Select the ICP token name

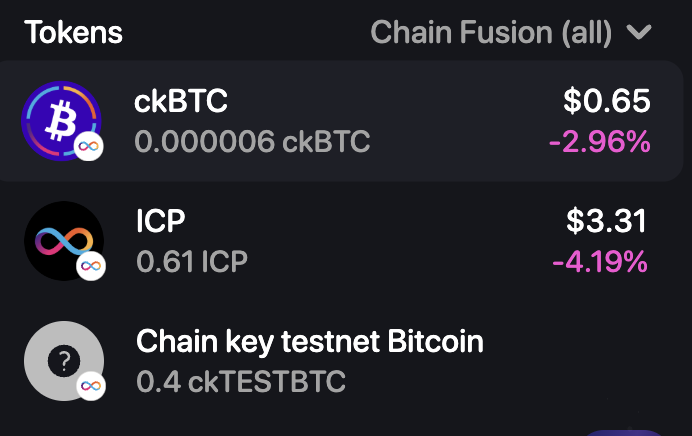tap(161, 221)
